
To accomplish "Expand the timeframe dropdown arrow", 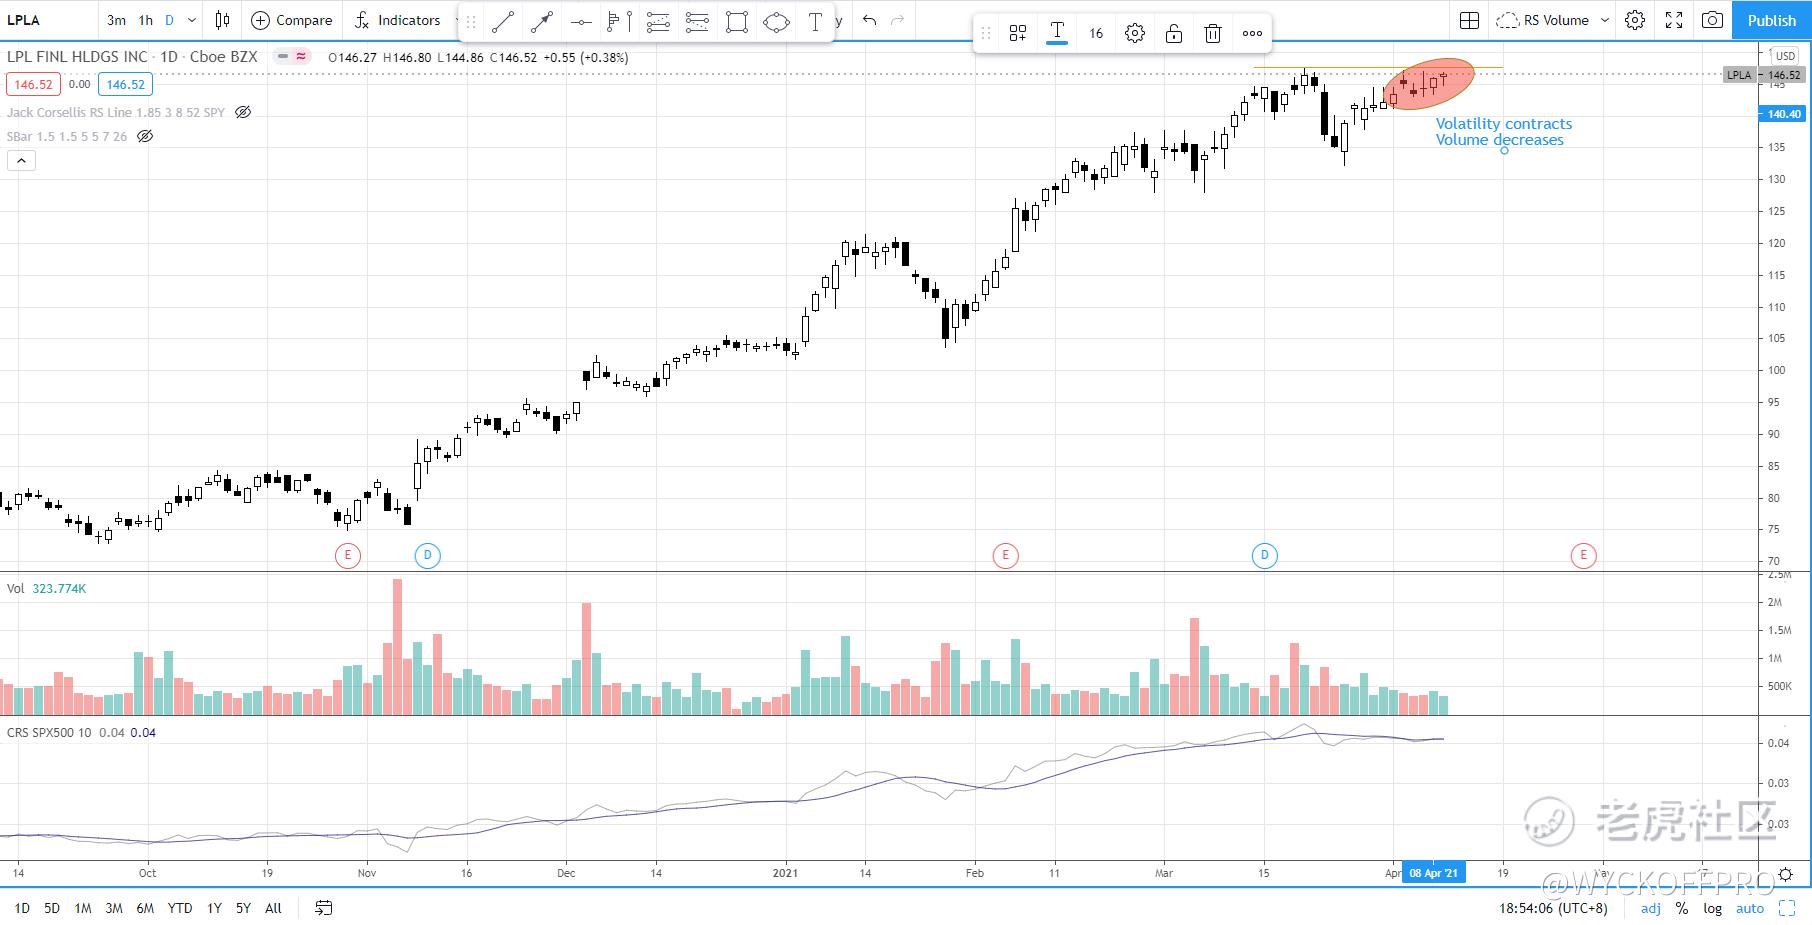I will click(192, 20).
